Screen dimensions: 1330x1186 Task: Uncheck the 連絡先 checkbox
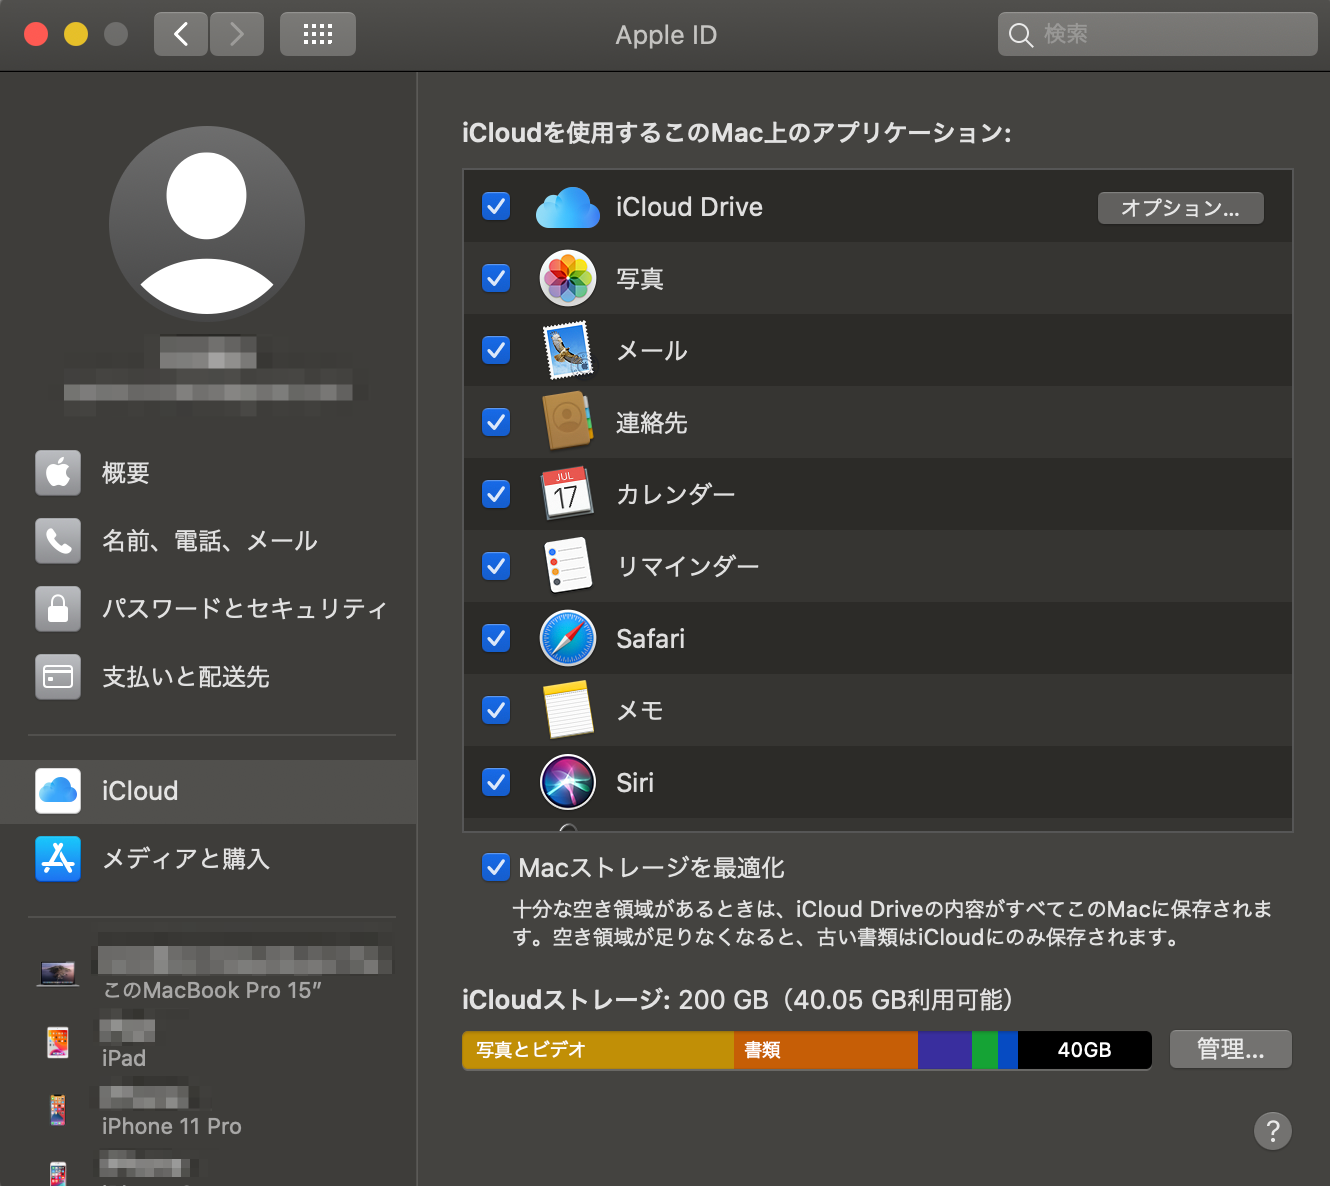[496, 422]
